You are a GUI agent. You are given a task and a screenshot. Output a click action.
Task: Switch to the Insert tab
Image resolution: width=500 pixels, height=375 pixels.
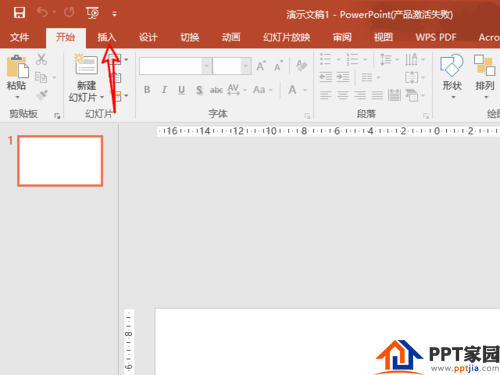[107, 37]
